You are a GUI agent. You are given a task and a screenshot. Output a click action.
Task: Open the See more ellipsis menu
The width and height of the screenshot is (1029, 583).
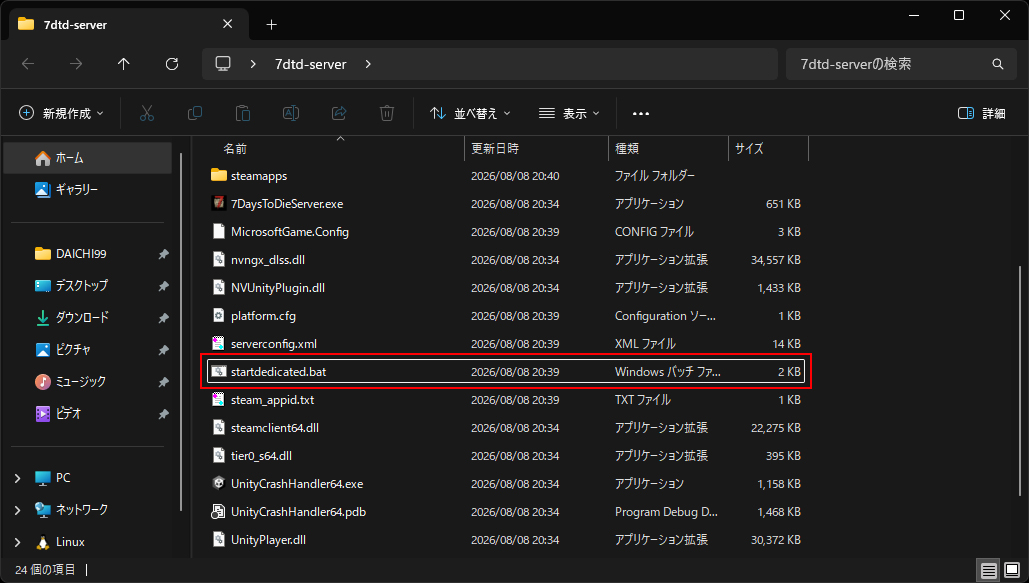(x=640, y=114)
